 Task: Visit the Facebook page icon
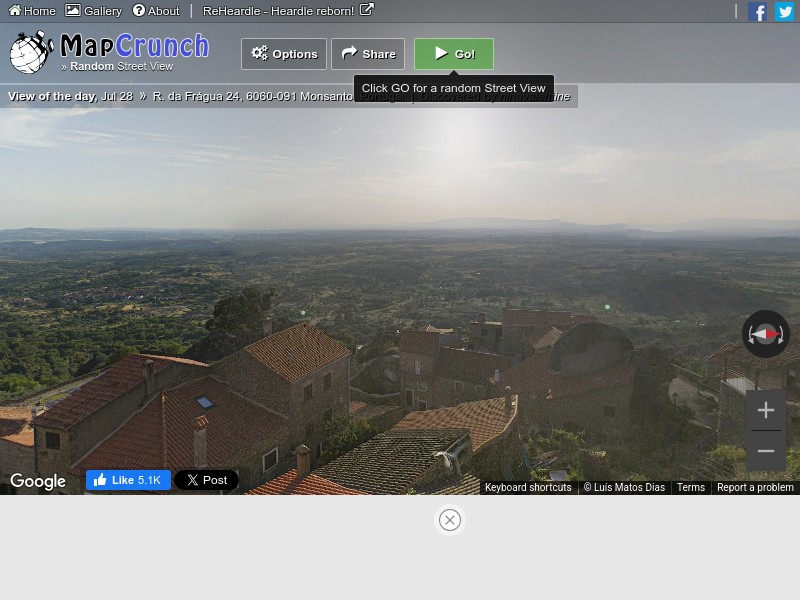point(757,11)
